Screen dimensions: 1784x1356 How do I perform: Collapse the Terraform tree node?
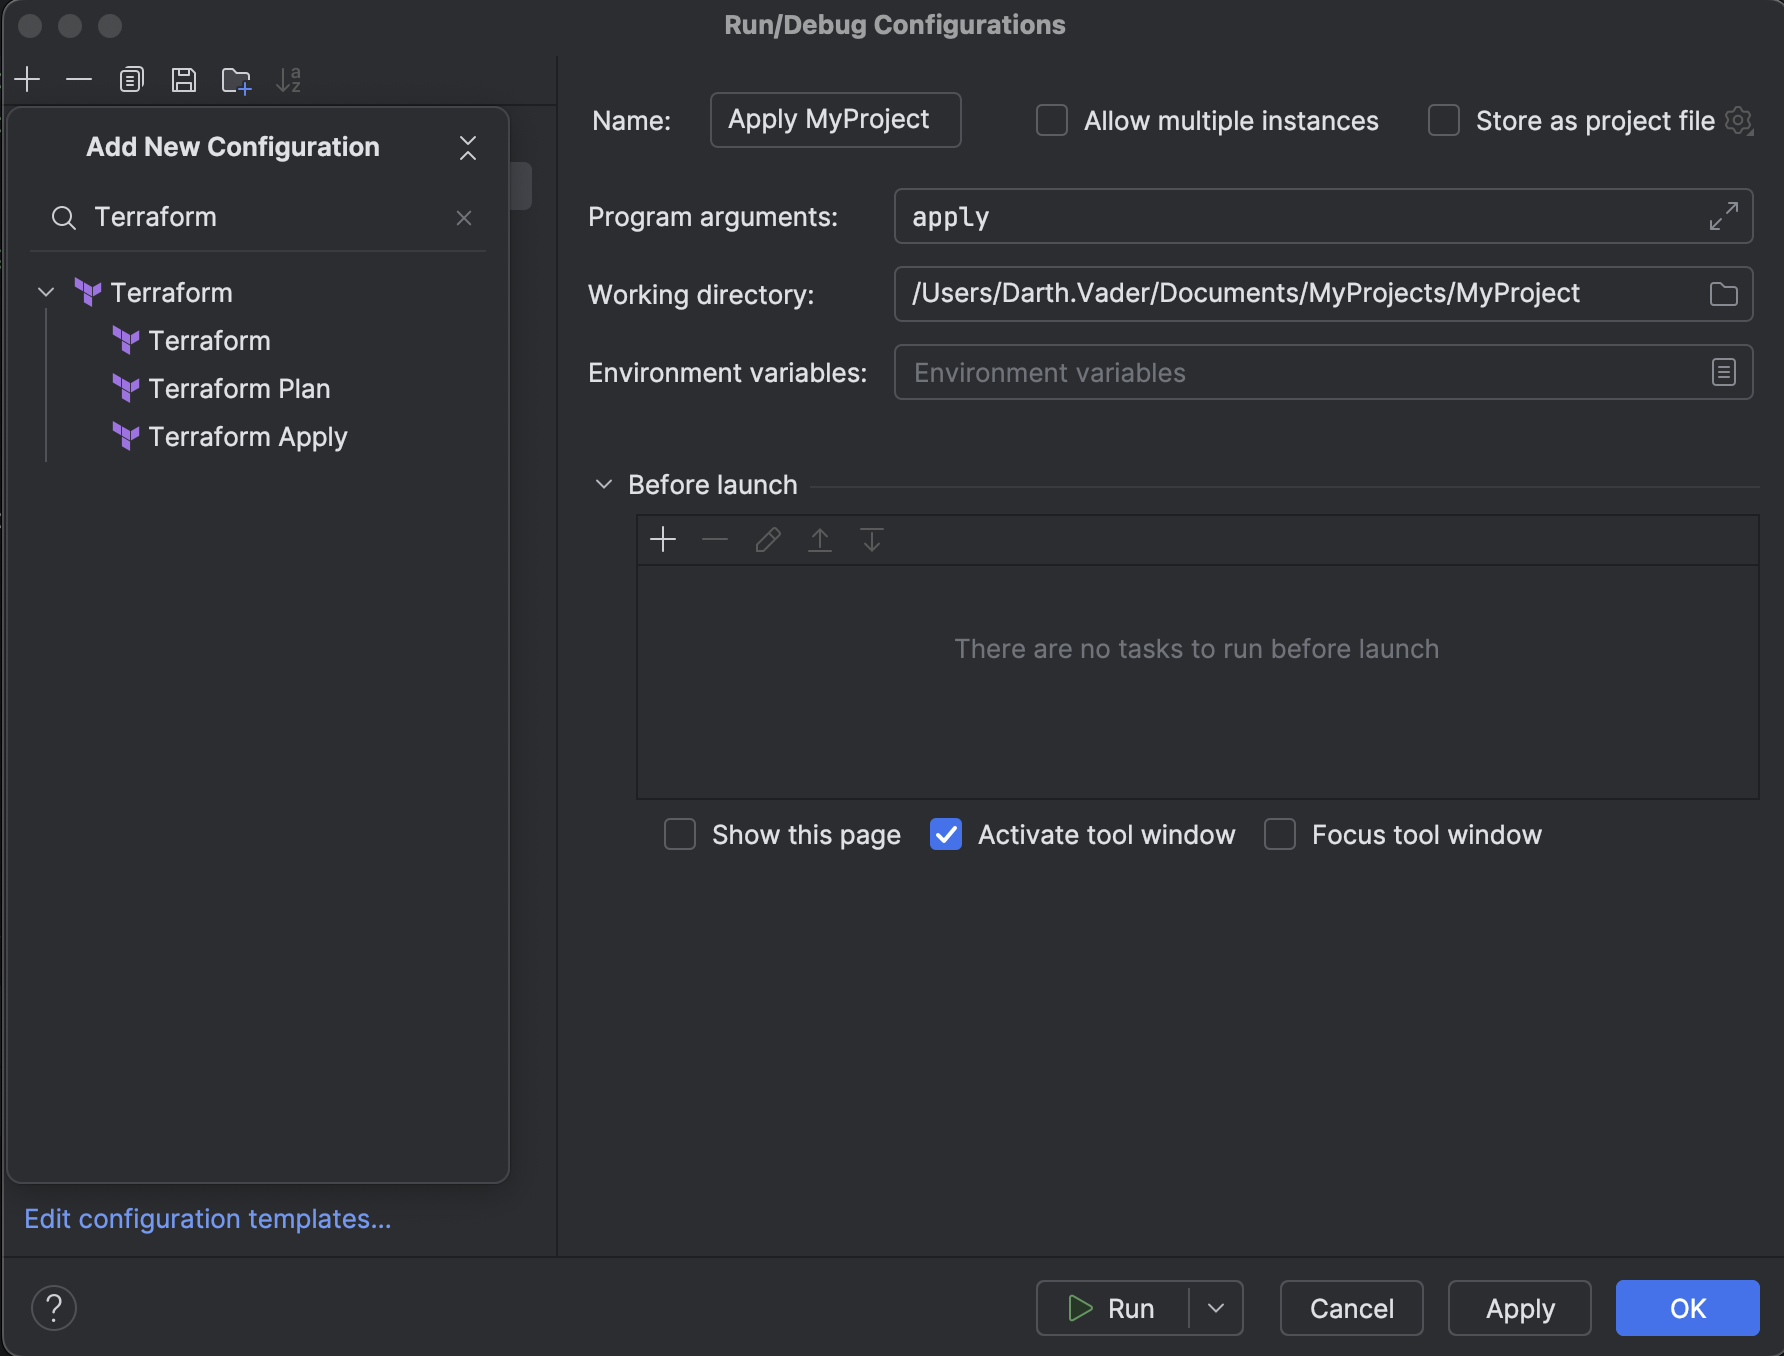click(x=45, y=292)
